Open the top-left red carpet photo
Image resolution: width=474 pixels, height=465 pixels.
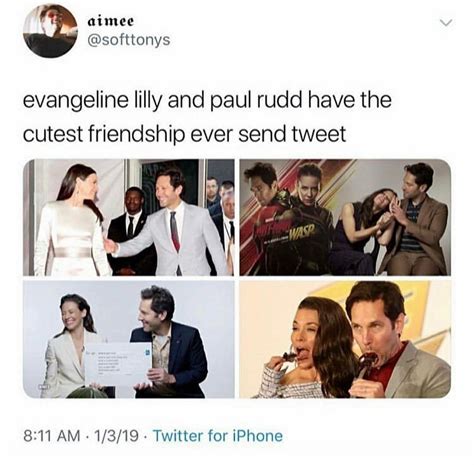(x=129, y=217)
